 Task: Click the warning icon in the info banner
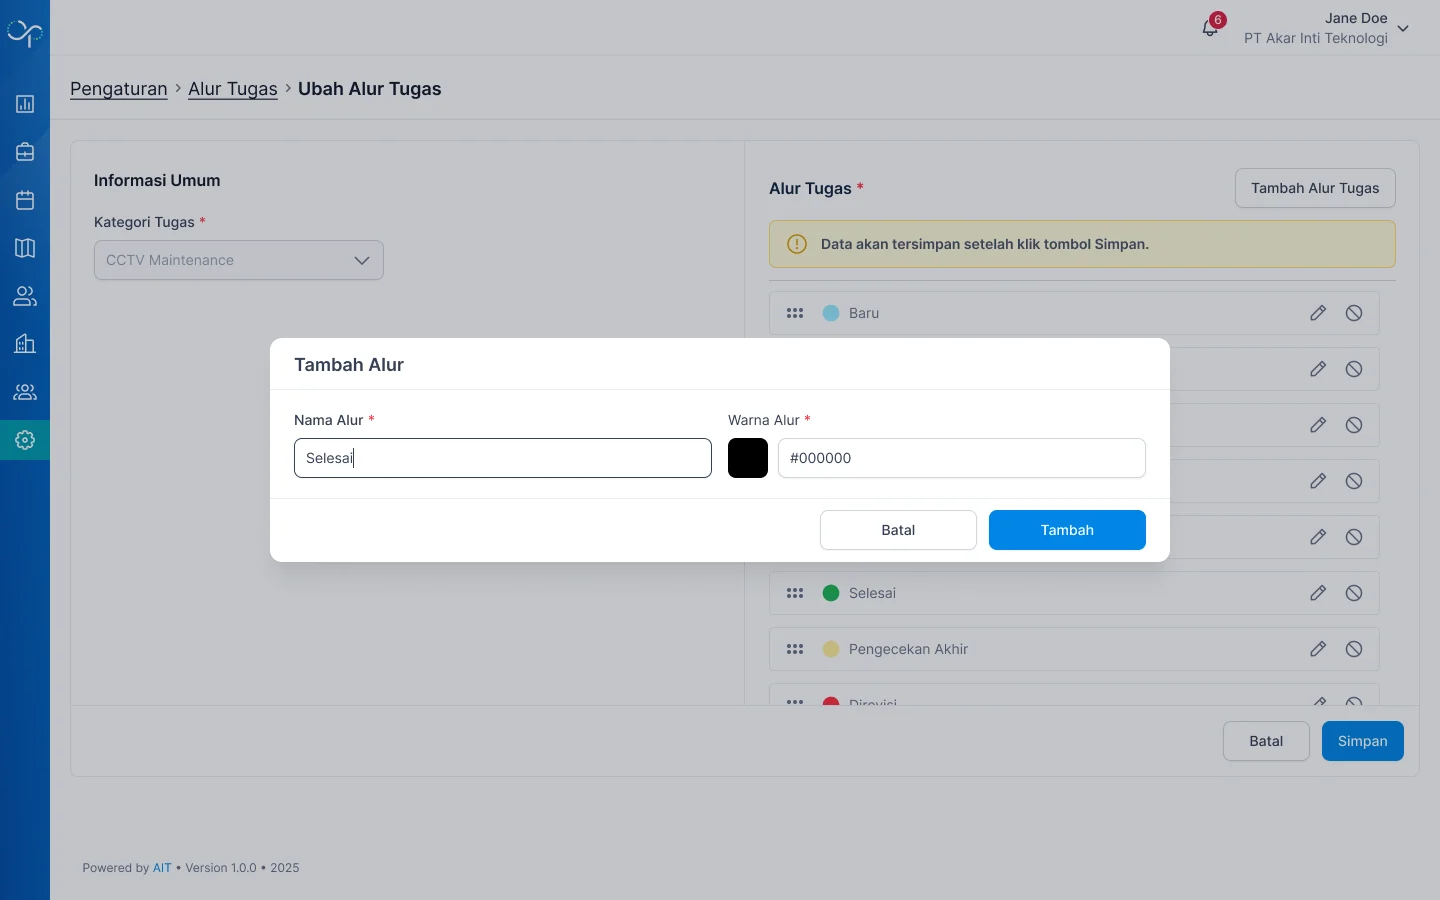(x=797, y=244)
